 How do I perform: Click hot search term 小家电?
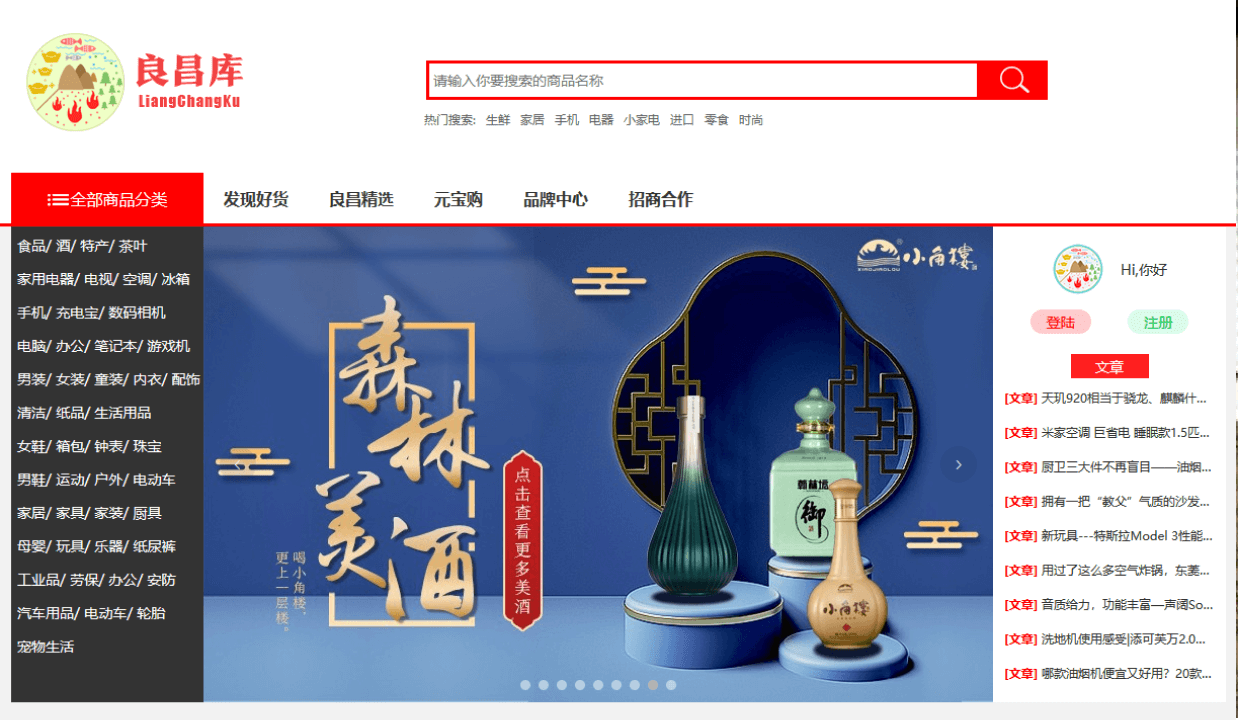[x=641, y=120]
